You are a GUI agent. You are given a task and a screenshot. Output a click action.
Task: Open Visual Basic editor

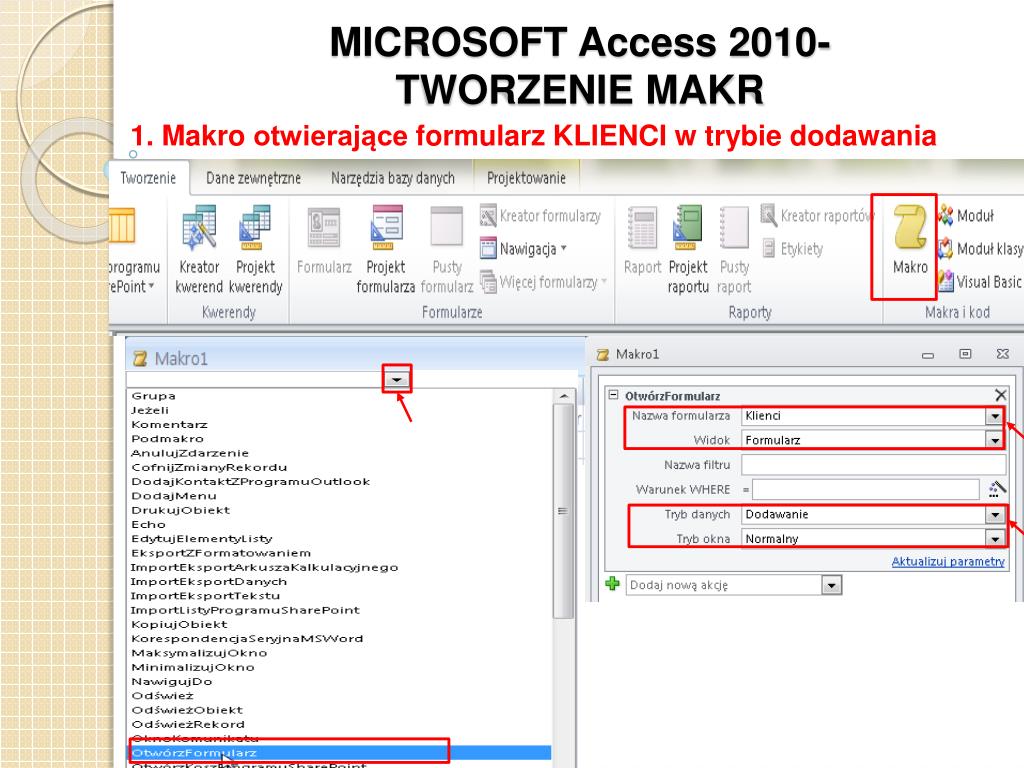click(x=980, y=281)
